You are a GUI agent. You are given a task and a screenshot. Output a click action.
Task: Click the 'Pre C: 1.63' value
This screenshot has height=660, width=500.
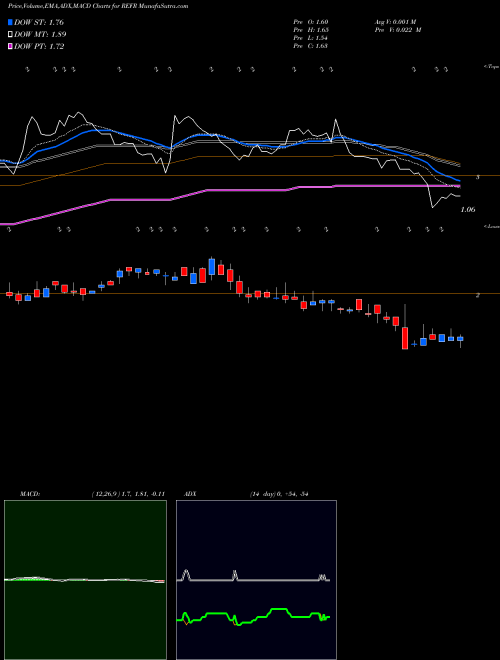tap(311, 46)
